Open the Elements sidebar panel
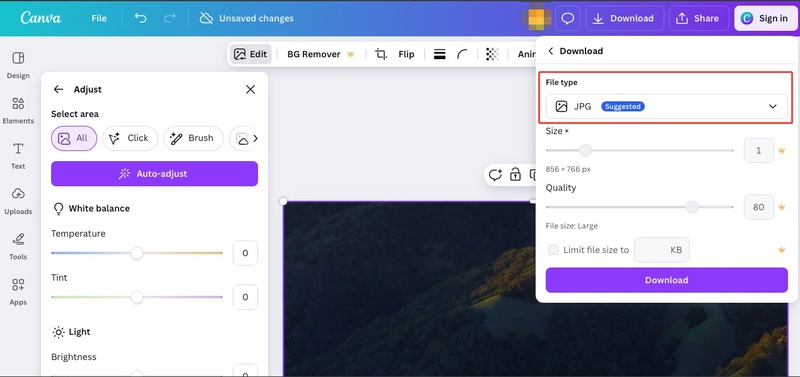Image resolution: width=800 pixels, height=377 pixels. pos(18,111)
